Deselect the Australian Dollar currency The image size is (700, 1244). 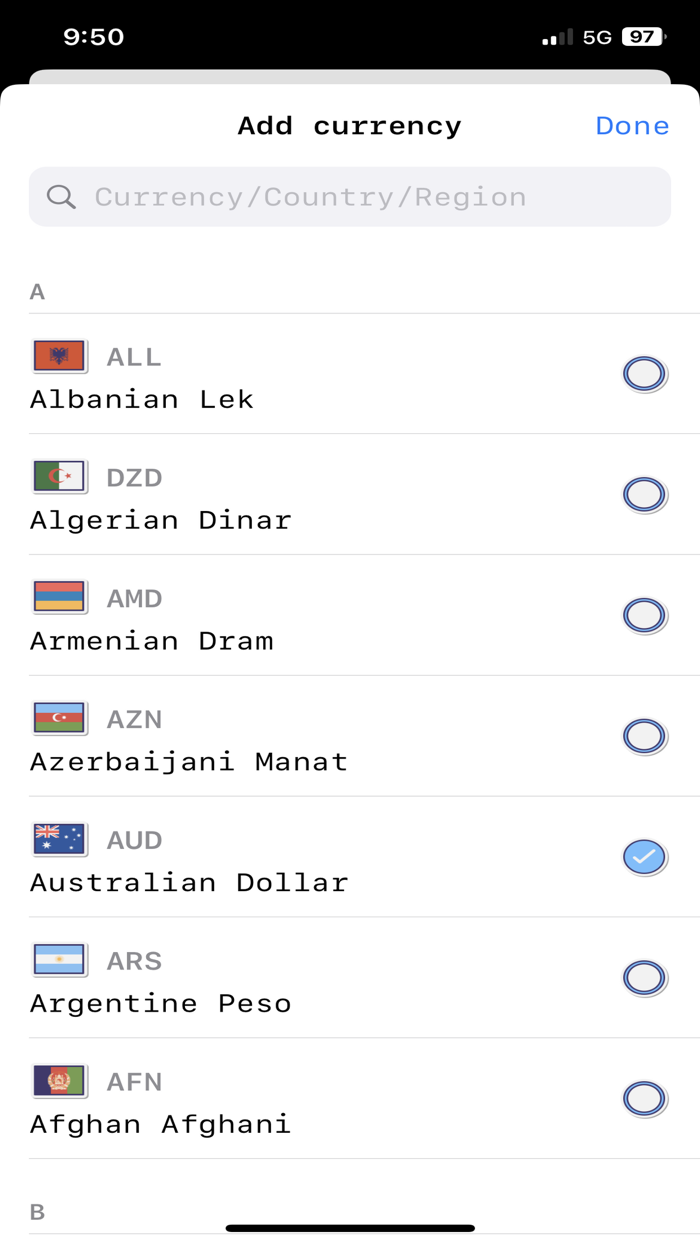[x=645, y=856]
